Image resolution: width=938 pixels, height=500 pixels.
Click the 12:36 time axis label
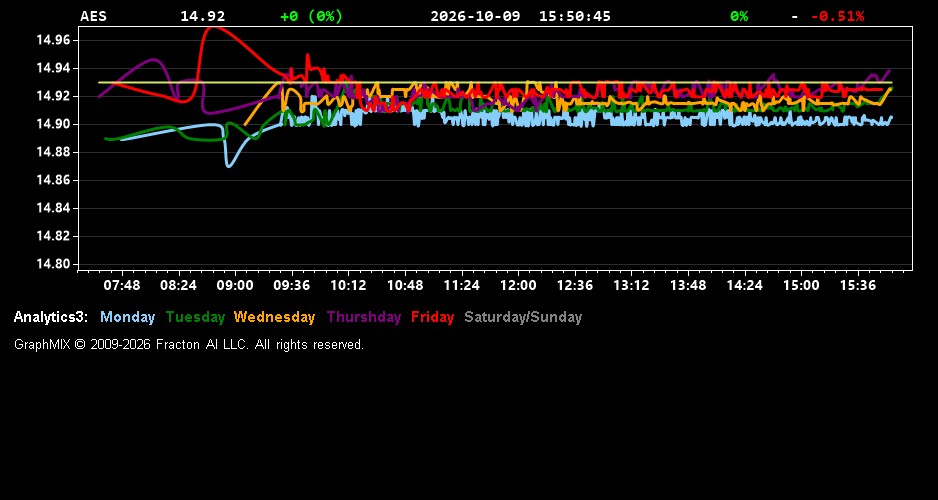click(575, 286)
